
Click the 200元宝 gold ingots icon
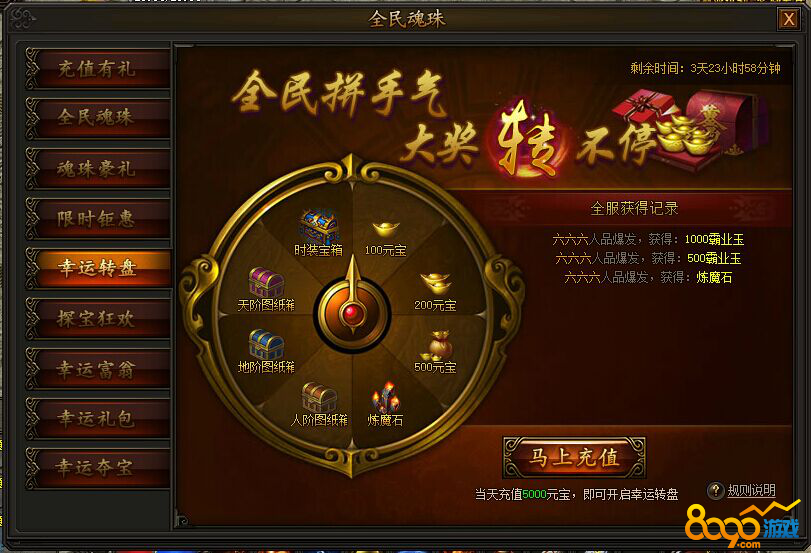click(435, 283)
